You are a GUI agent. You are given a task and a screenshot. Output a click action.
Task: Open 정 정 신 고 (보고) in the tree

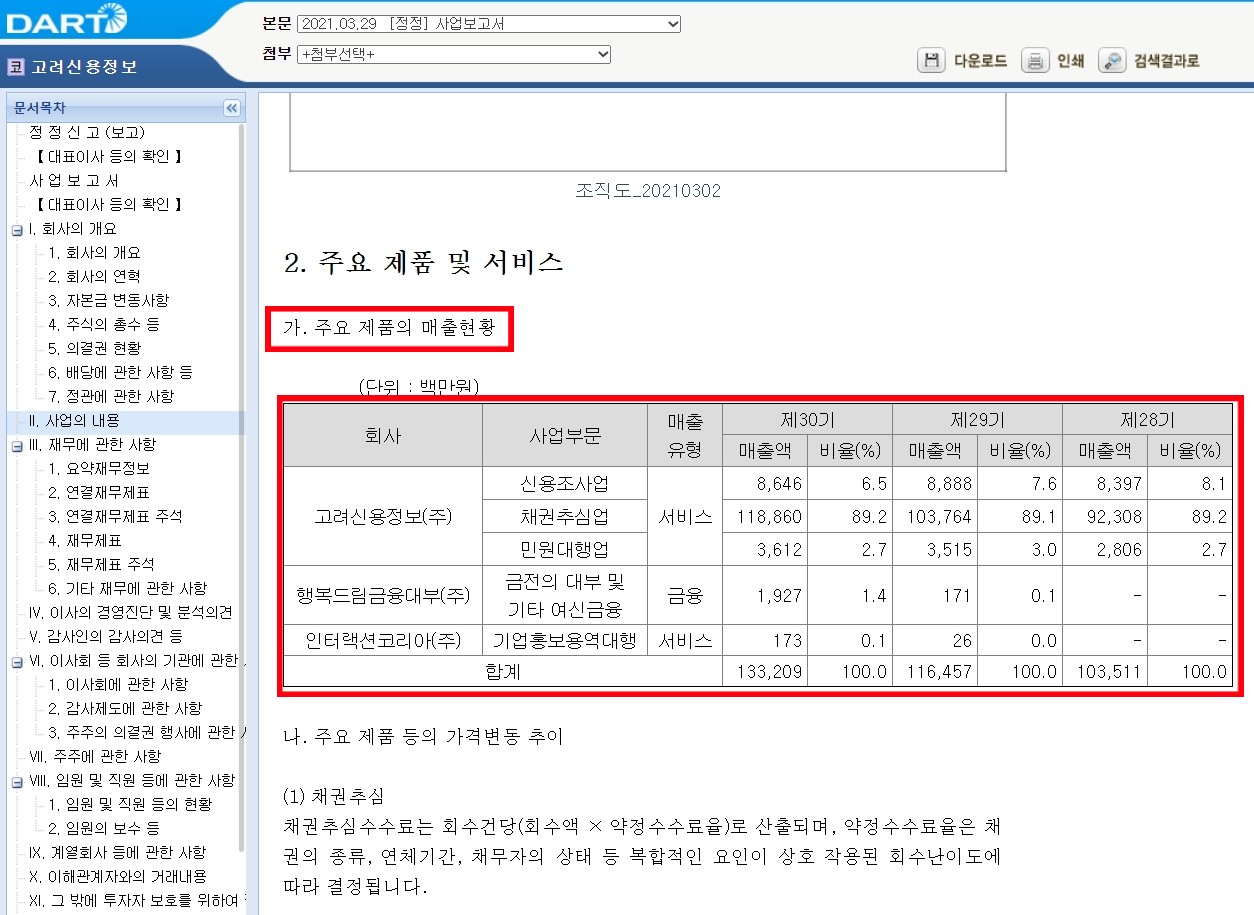click(x=87, y=132)
